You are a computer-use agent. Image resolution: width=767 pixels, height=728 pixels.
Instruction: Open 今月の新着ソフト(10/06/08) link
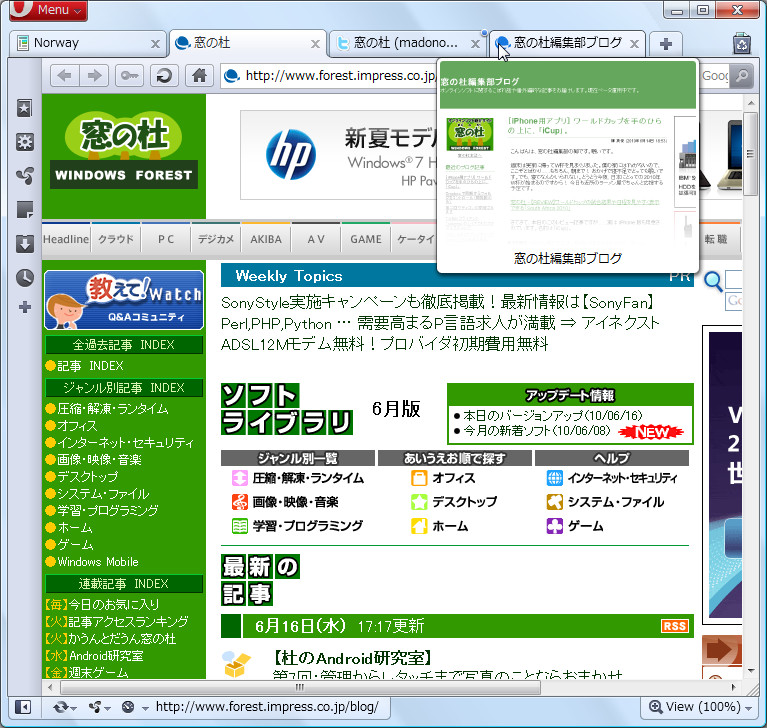click(x=537, y=431)
